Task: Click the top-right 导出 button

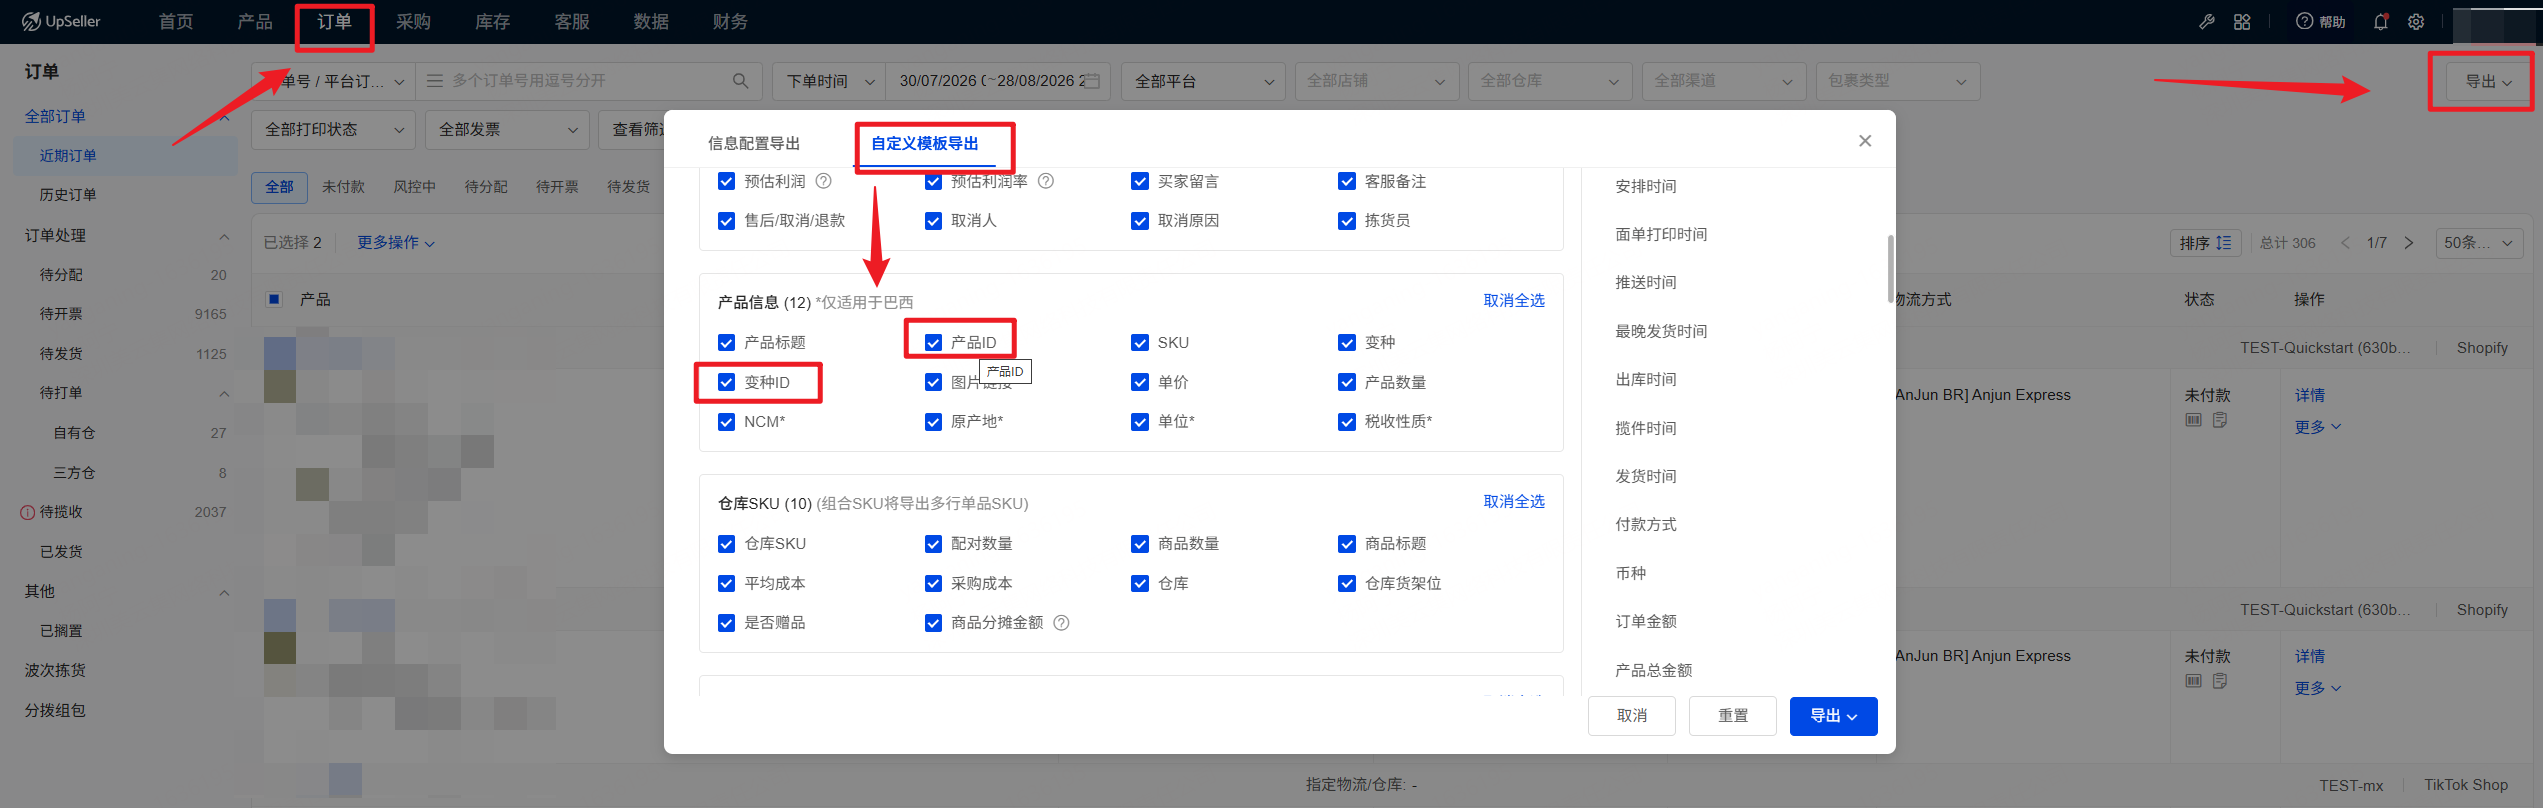Action: 2488,81
